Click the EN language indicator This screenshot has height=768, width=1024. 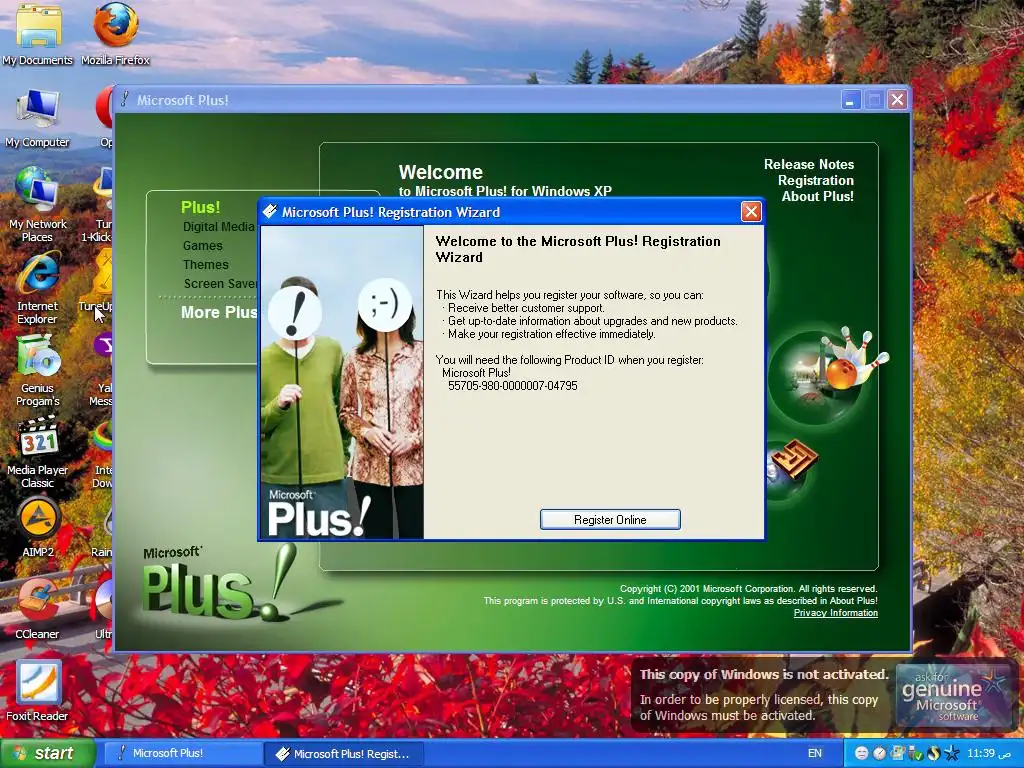click(815, 754)
